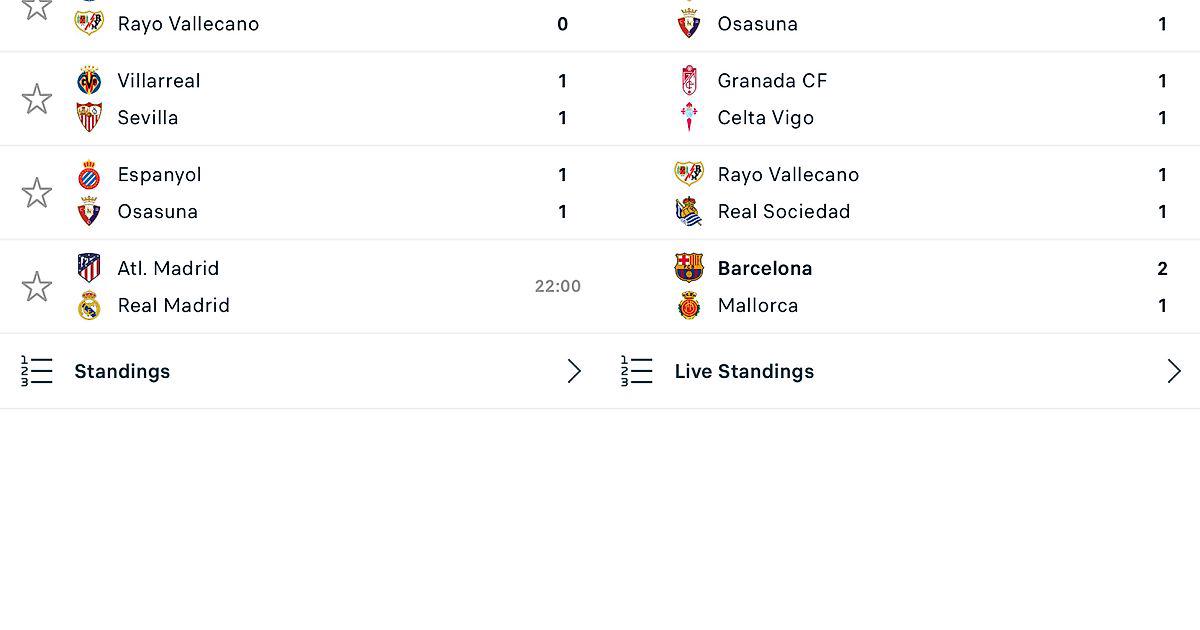
Task: Click the Atl. Madrid club crest
Action: pyautogui.click(x=89, y=268)
